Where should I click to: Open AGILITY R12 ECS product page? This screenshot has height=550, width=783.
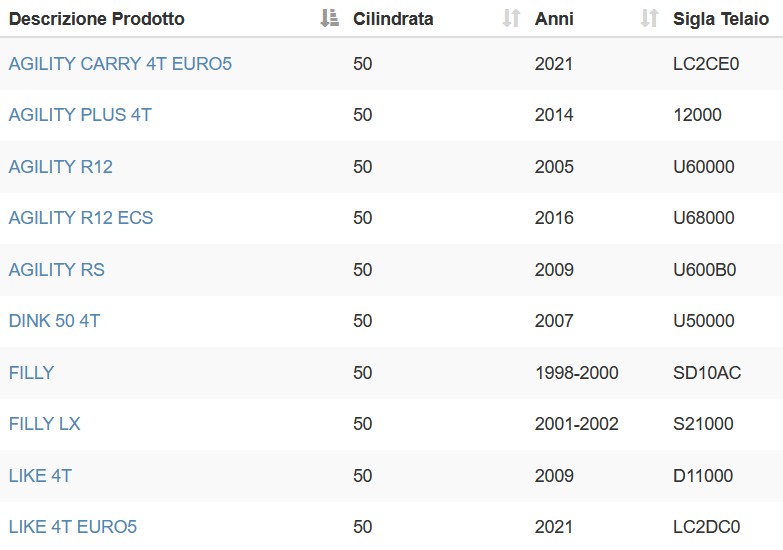pos(81,218)
